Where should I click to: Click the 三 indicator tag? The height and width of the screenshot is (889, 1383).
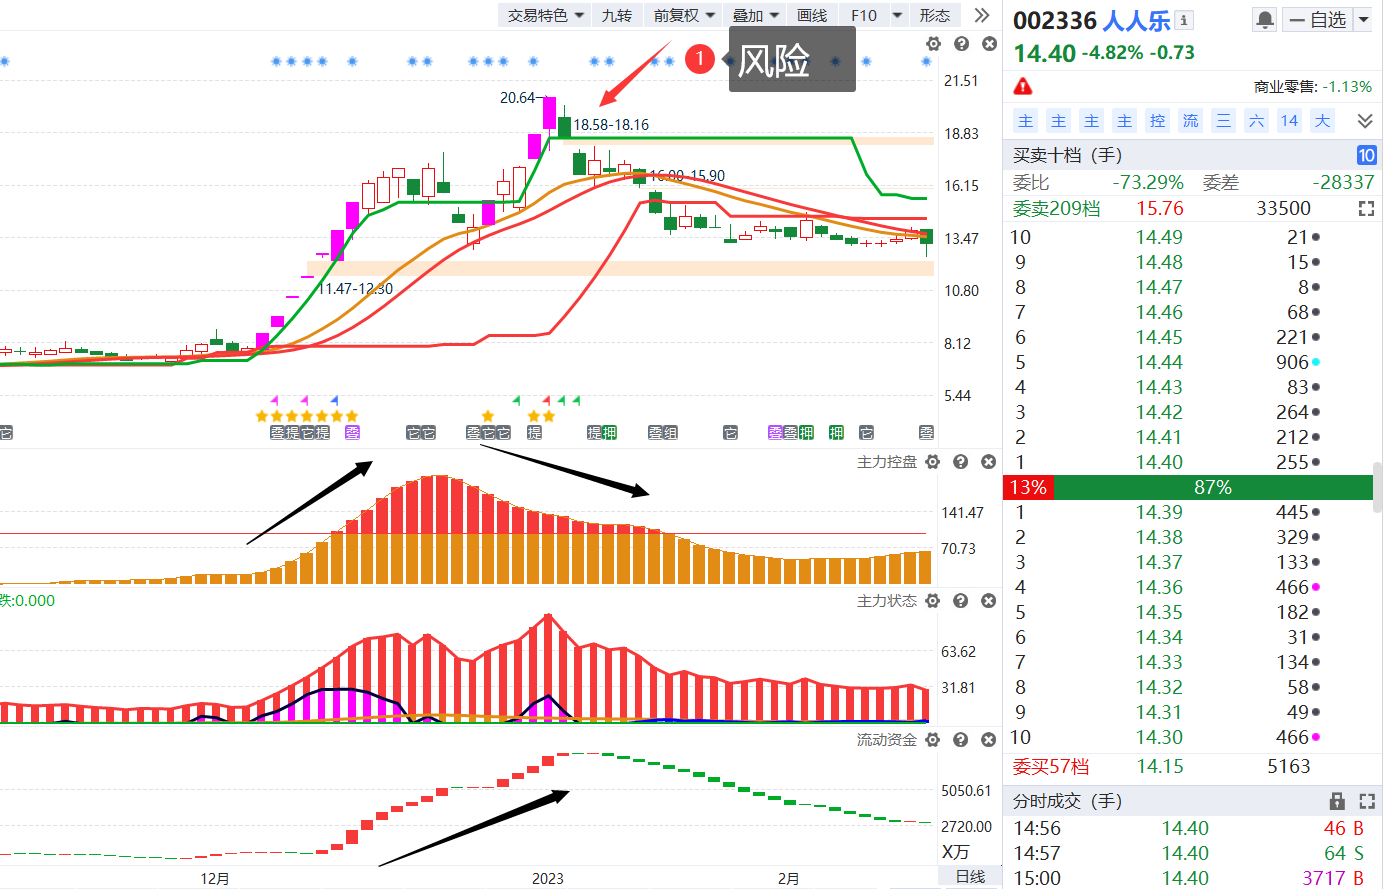(x=1224, y=121)
